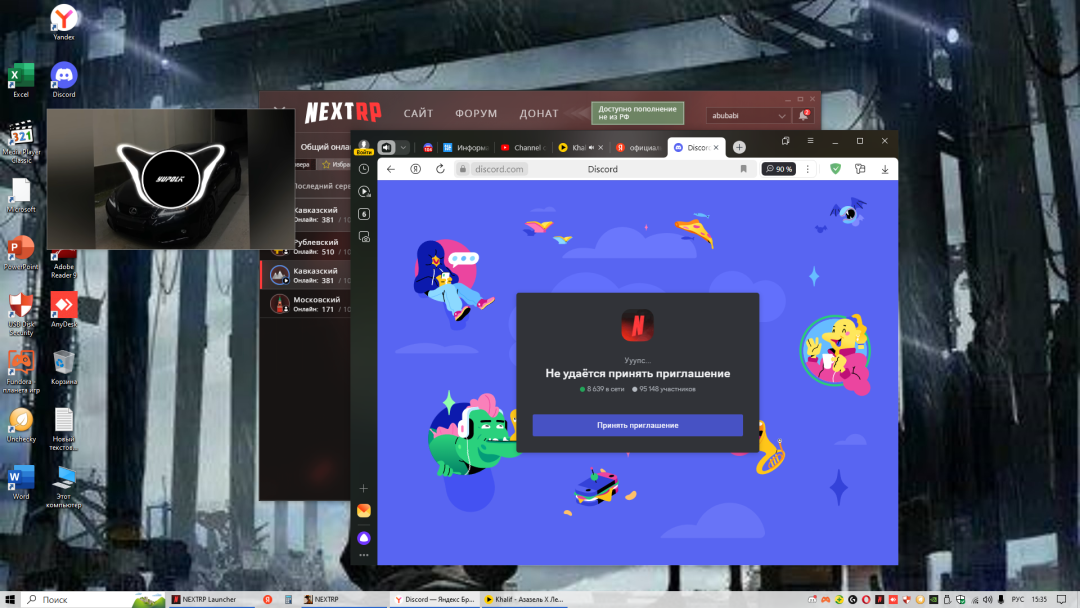The image size is (1080, 608).
Task: Open the taskbar notification center
Action: point(1062,600)
